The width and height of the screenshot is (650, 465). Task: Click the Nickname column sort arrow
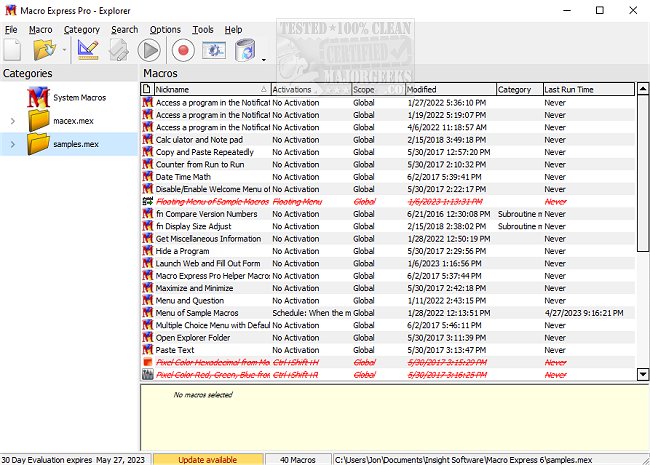click(x=264, y=89)
